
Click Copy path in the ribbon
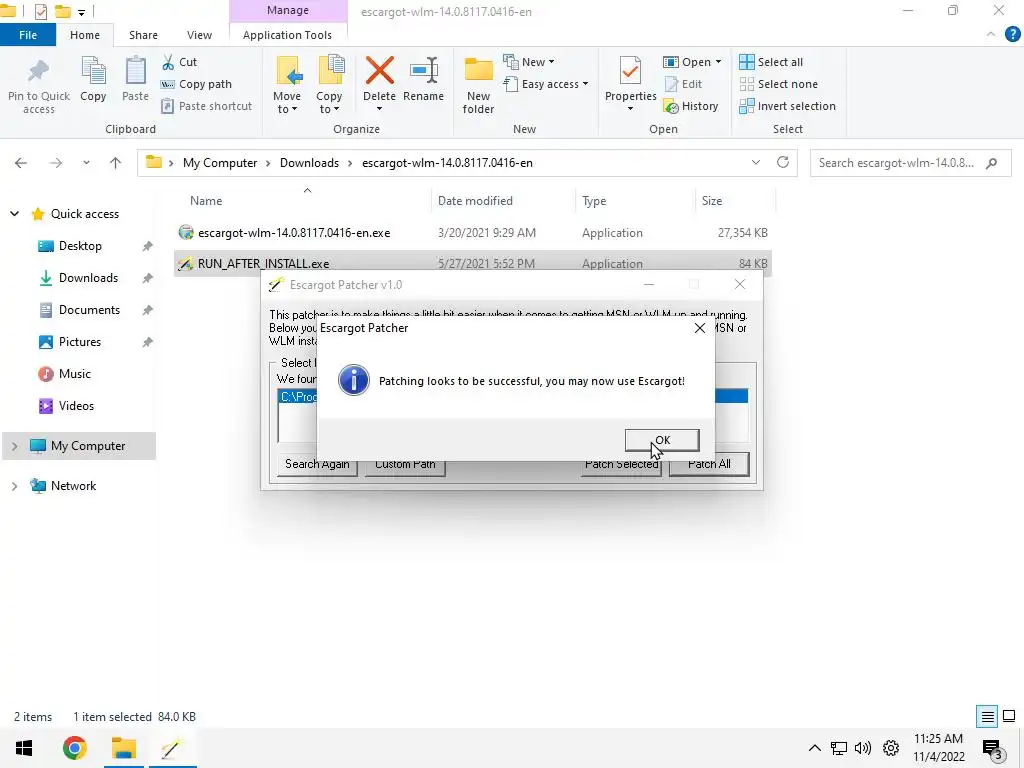197,84
